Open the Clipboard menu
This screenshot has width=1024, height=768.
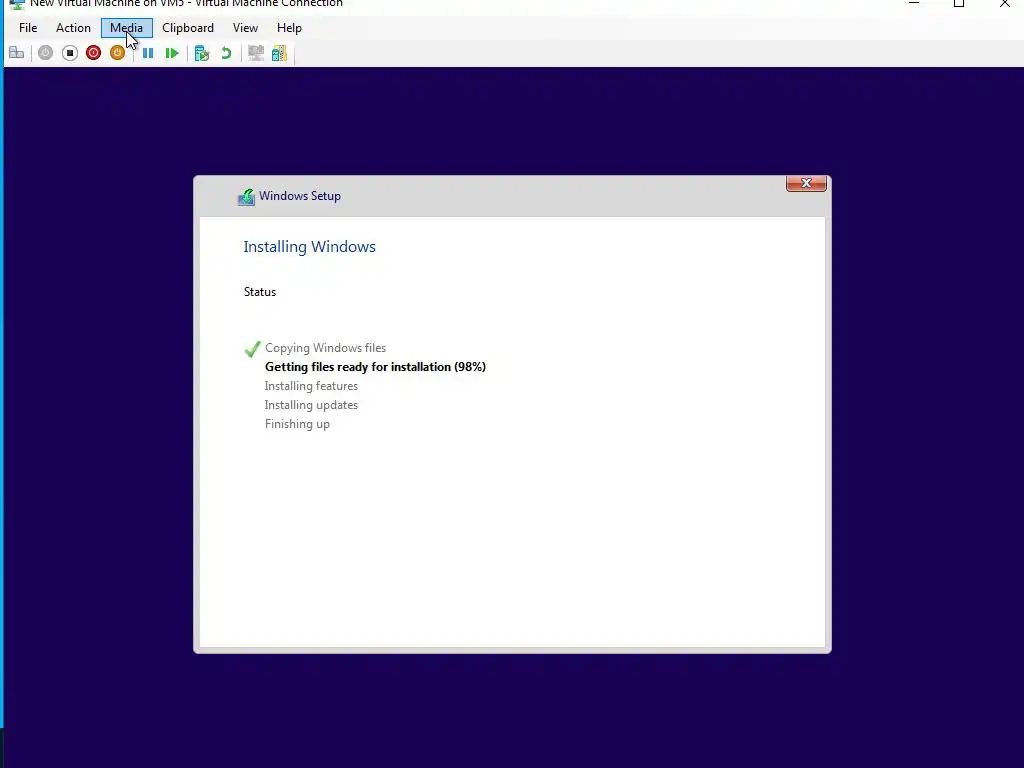[x=188, y=28]
